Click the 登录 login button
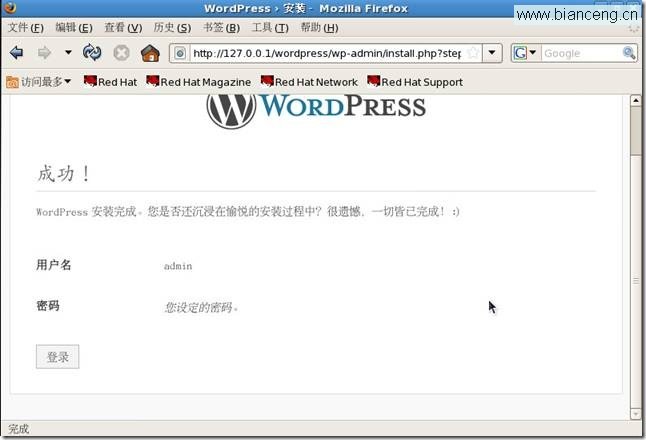 pyautogui.click(x=58, y=357)
